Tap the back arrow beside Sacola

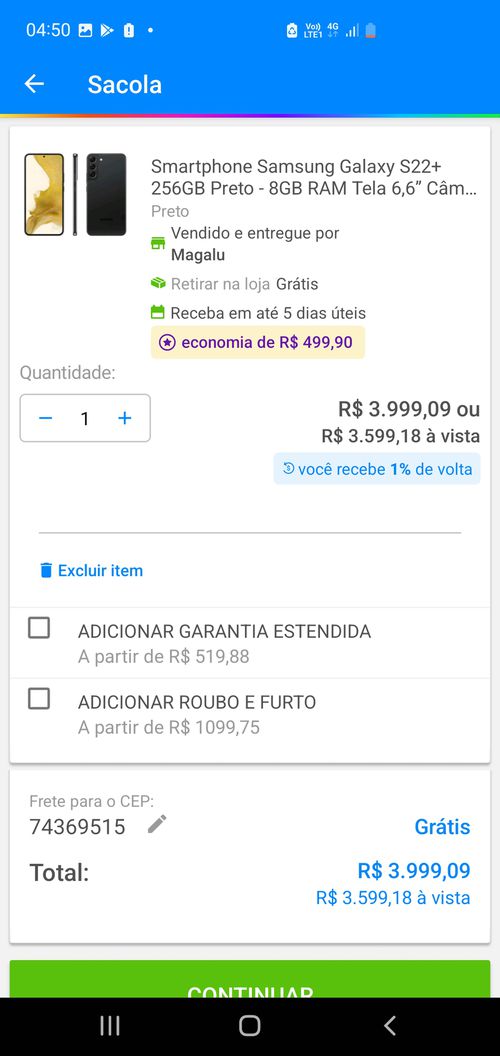coord(34,84)
